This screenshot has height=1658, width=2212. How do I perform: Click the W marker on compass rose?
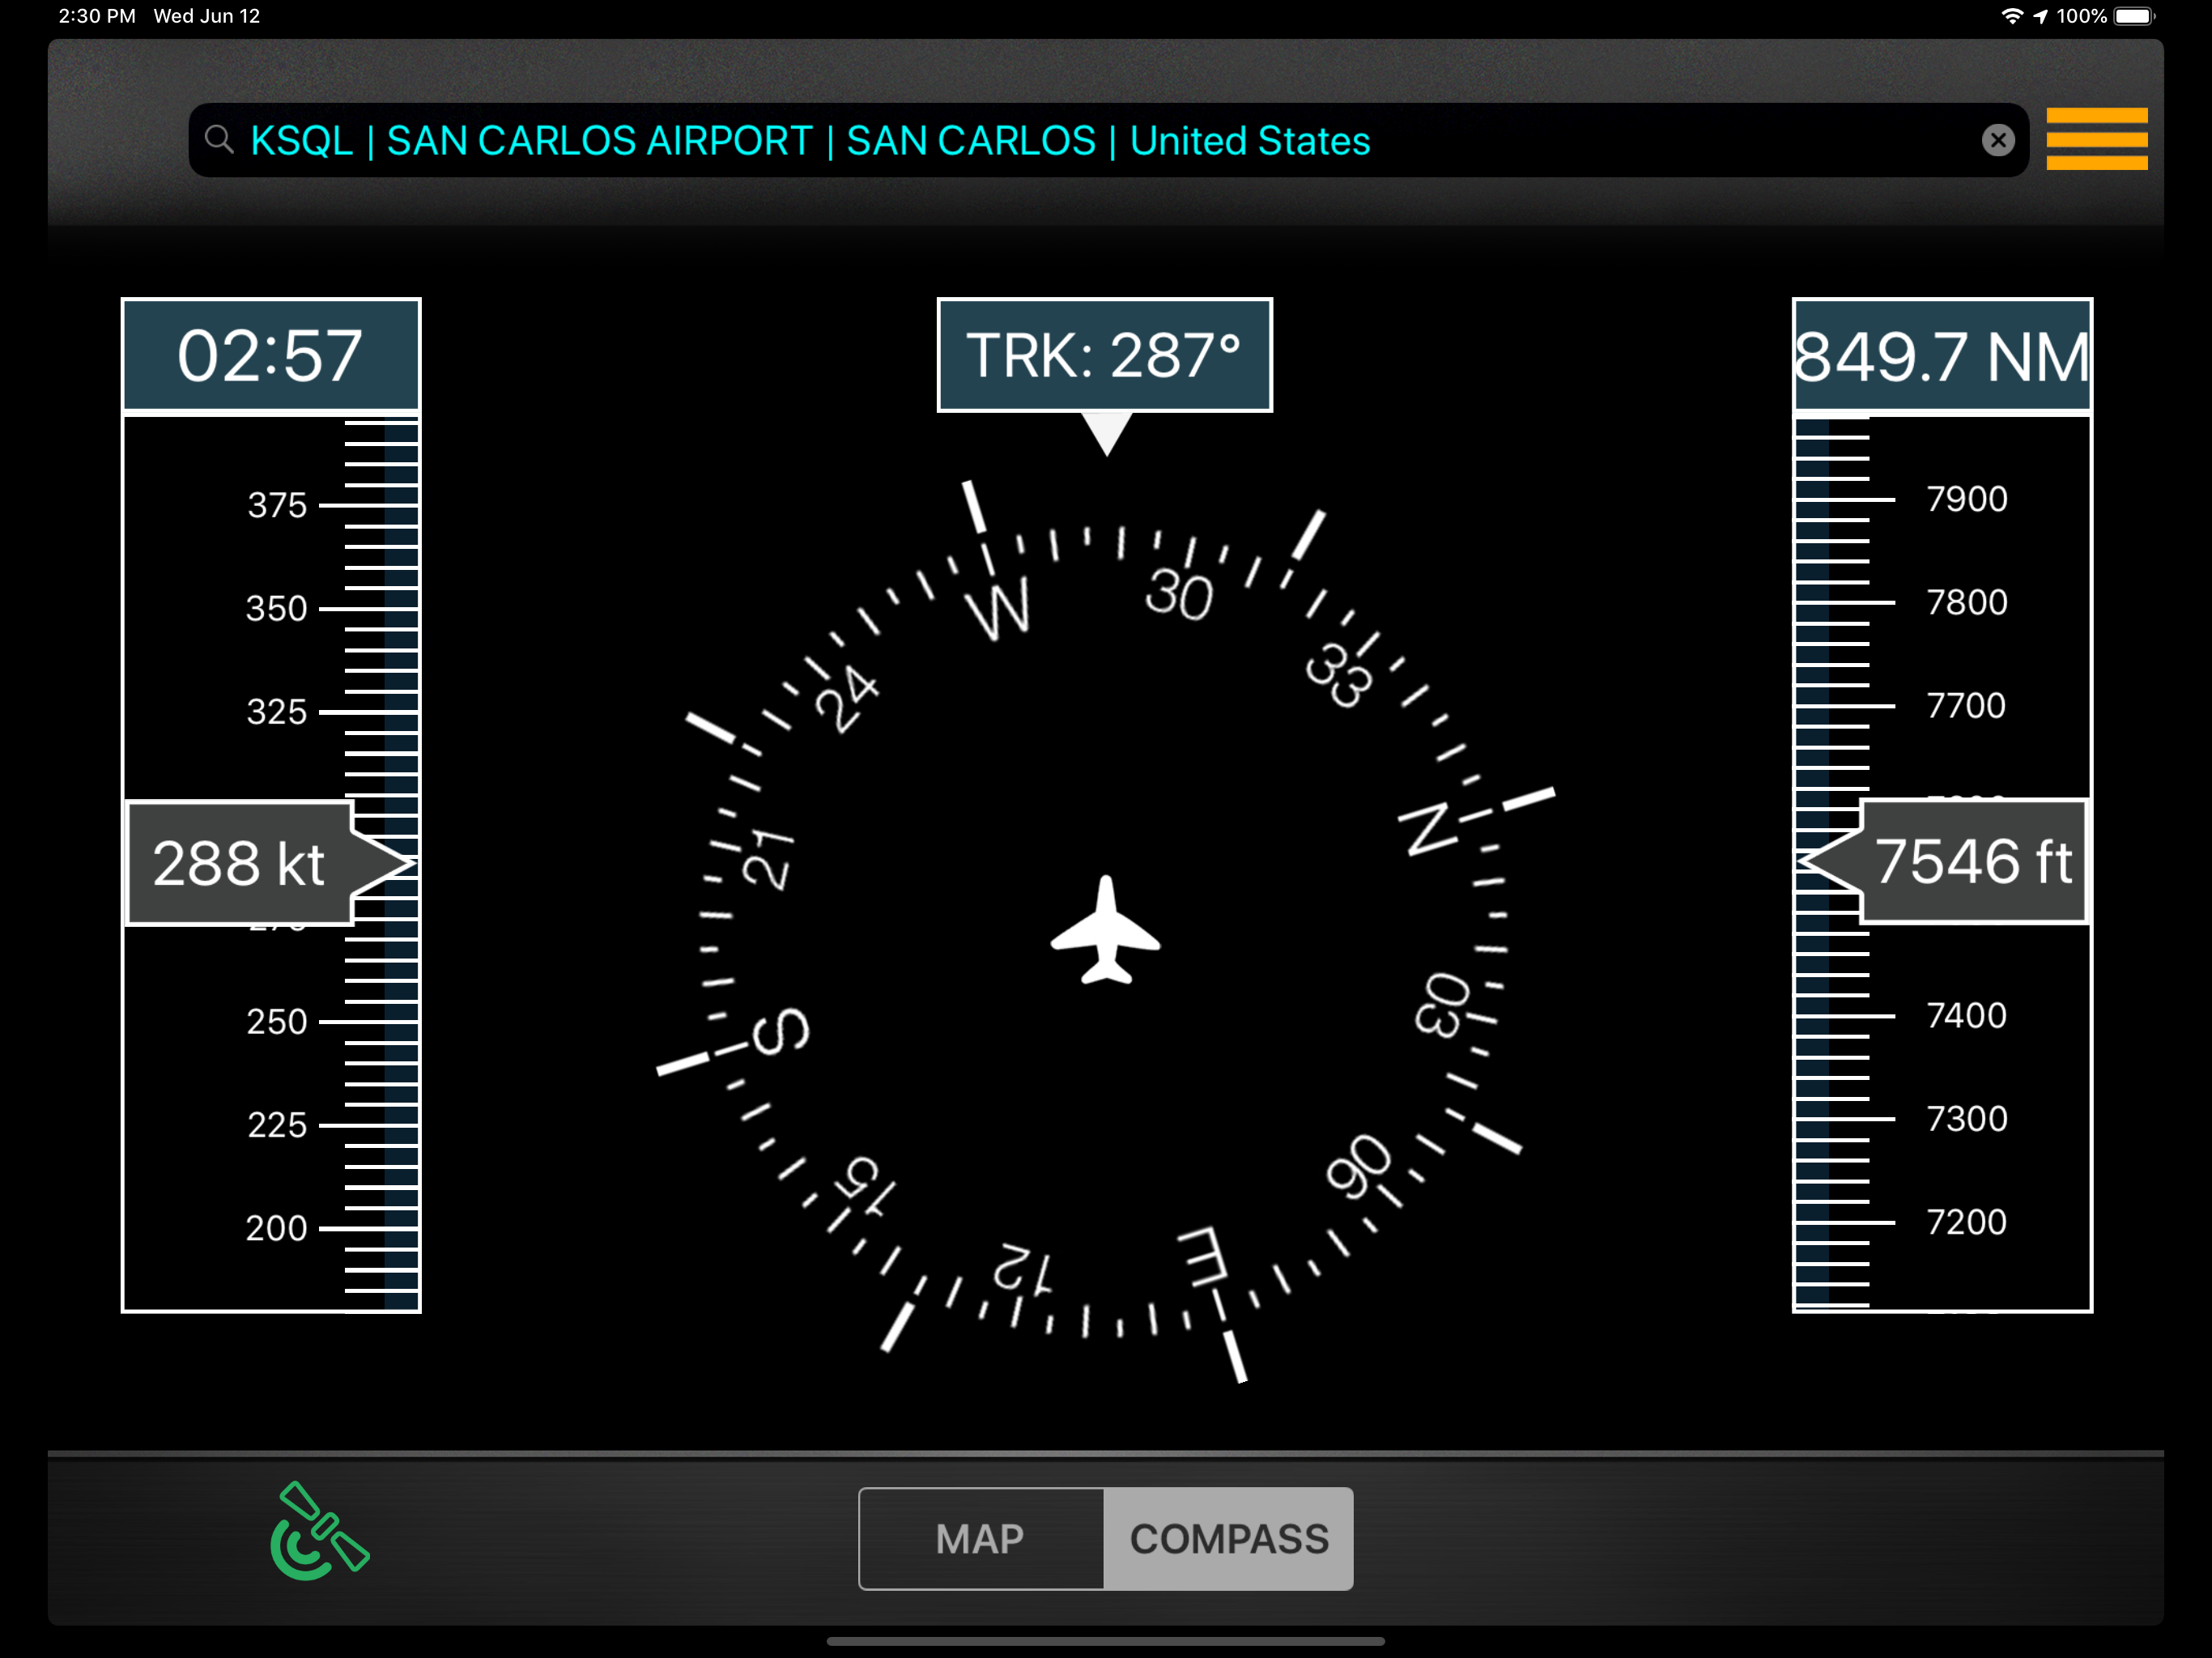[998, 607]
